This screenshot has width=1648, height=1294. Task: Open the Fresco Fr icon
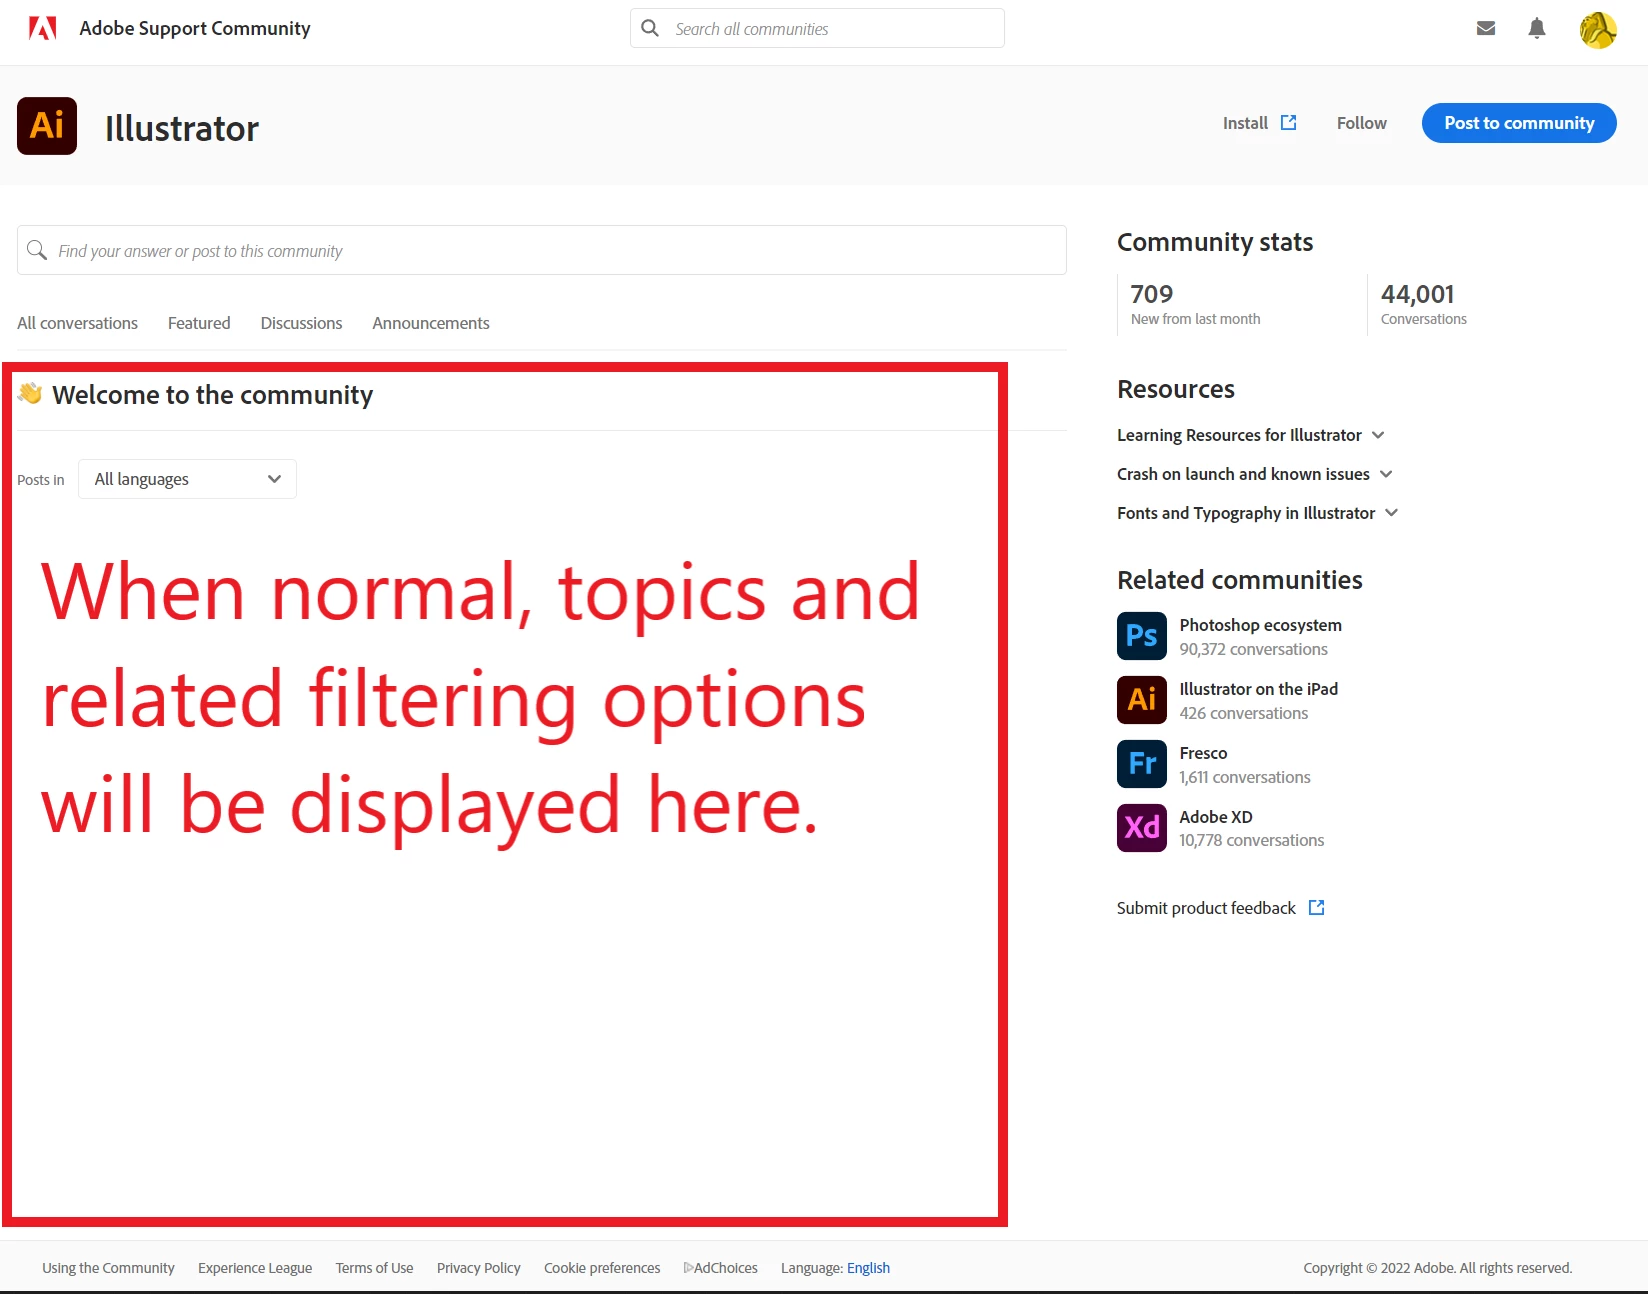(x=1142, y=764)
